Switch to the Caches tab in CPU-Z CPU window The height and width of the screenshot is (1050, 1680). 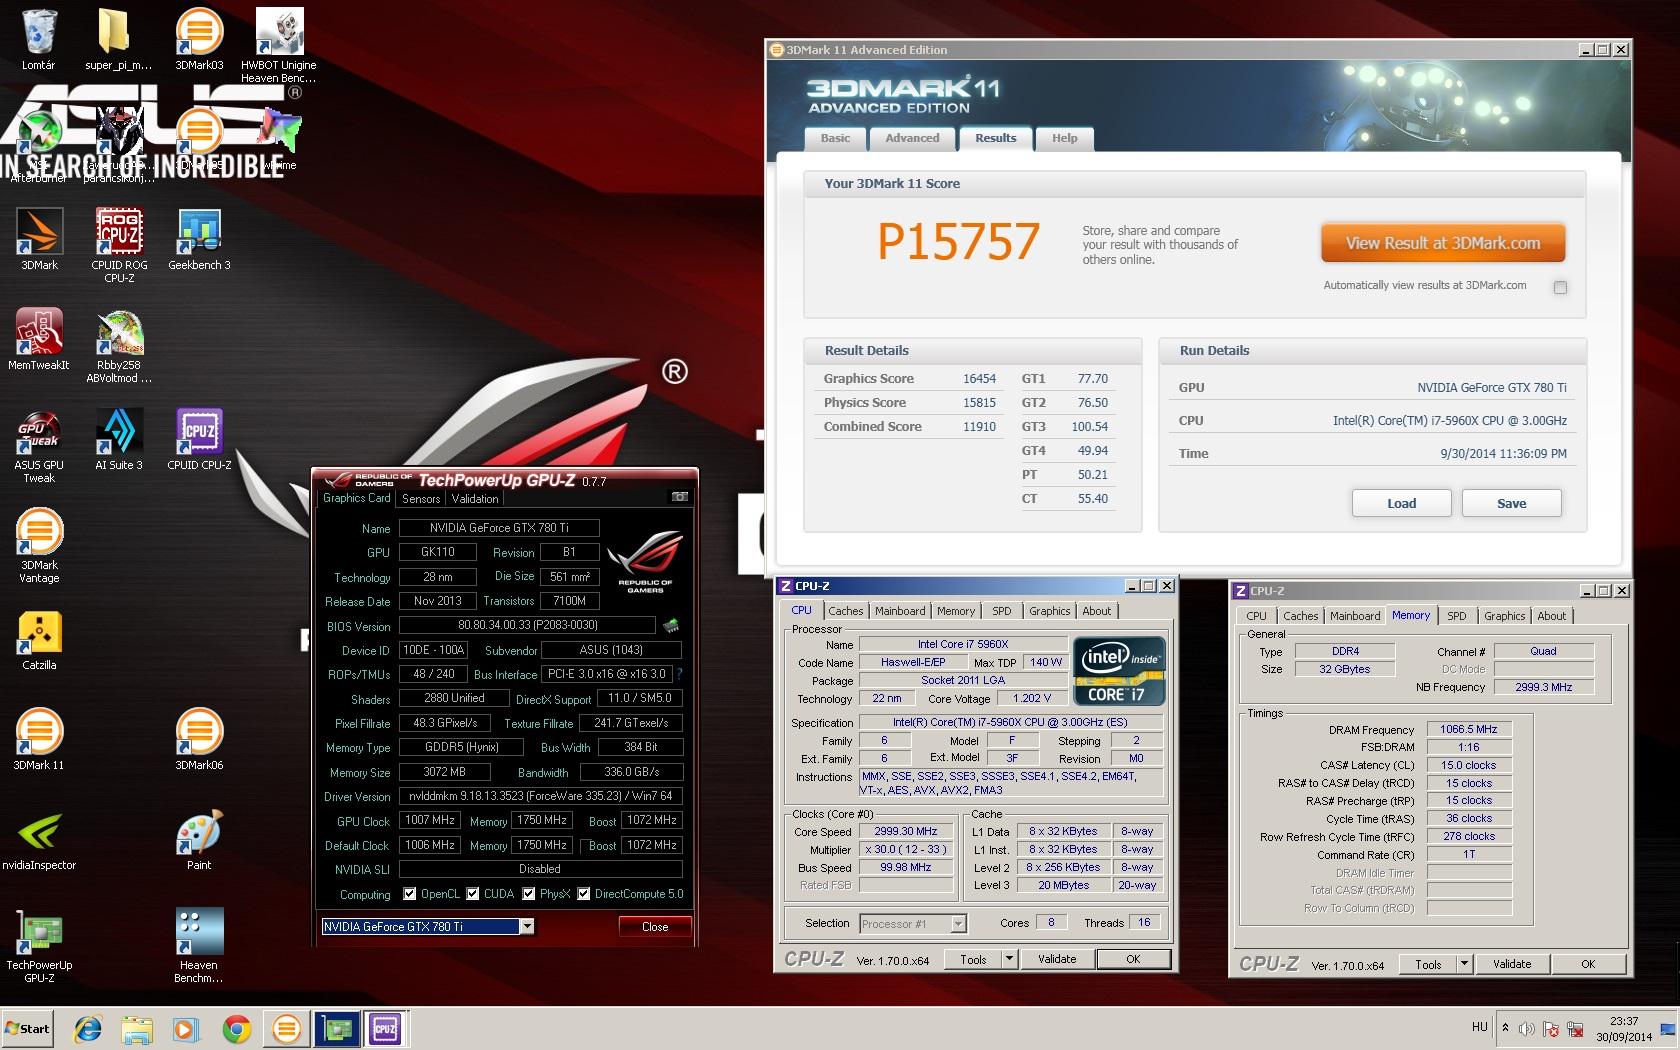pos(845,611)
